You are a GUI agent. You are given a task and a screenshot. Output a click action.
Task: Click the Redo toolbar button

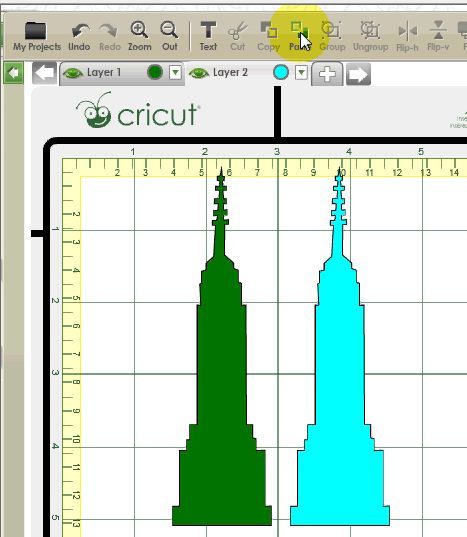coord(110,36)
